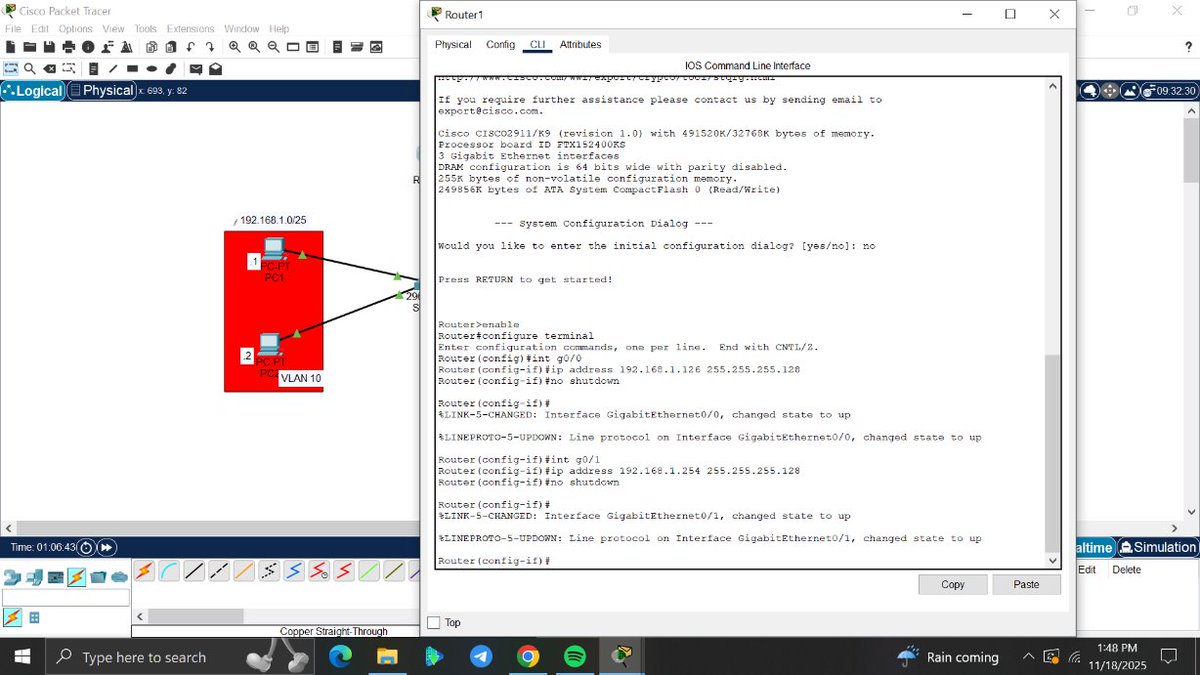
Task: Pick the Copper Straight-Through black cable icon
Action: point(194,571)
